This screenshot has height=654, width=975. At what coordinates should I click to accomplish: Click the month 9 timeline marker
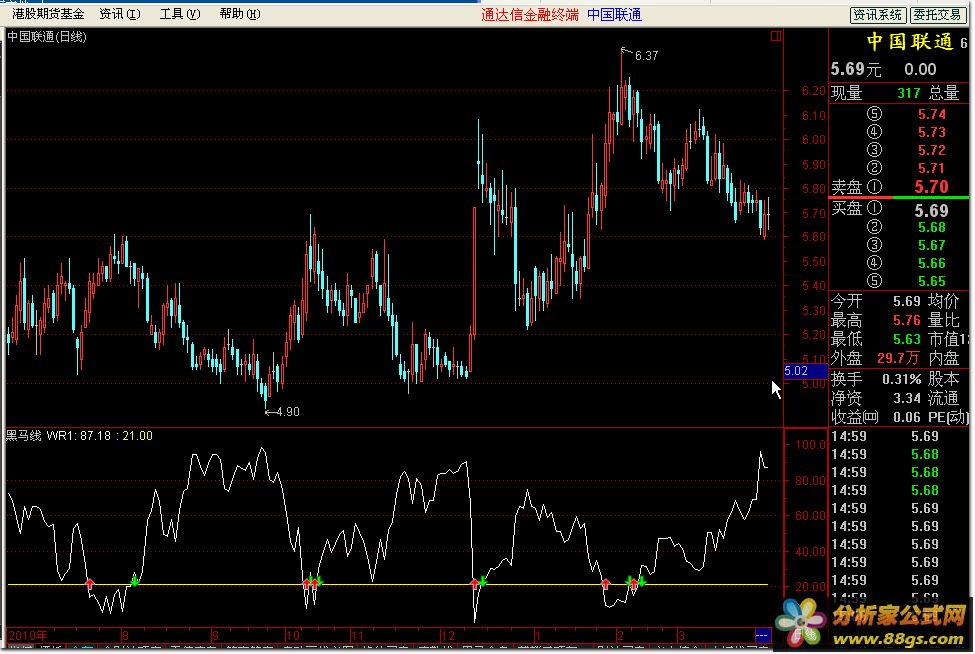coord(215,635)
